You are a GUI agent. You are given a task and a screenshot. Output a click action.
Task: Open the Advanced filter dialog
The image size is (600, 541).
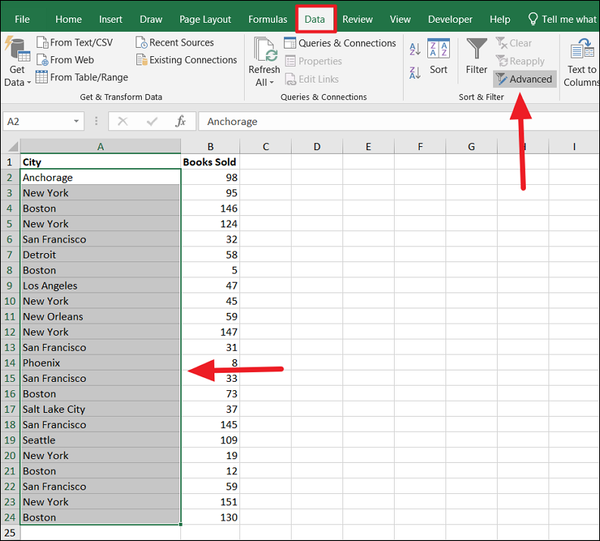pyautogui.click(x=525, y=79)
